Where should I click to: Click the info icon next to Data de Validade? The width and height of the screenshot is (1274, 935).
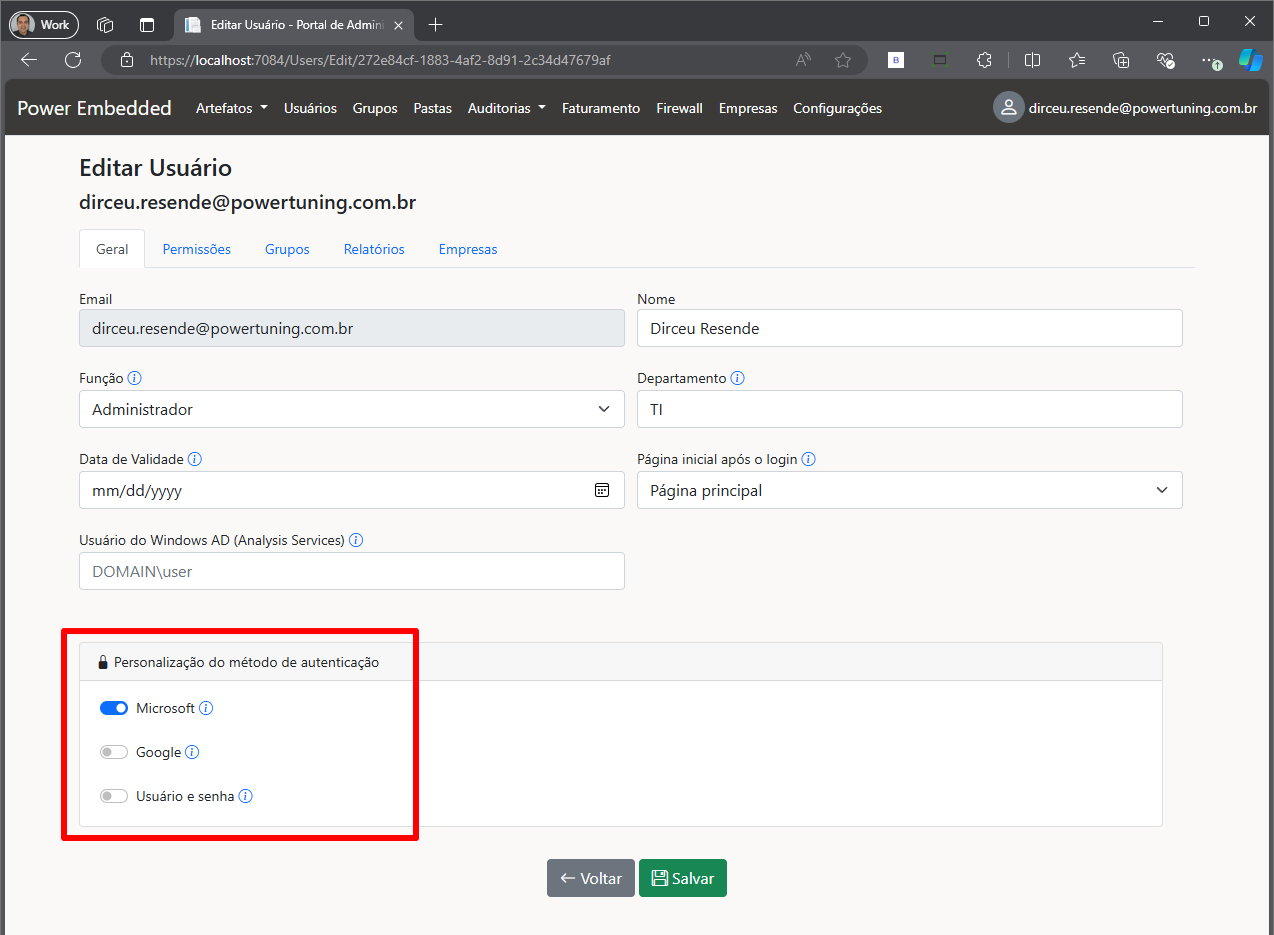(x=195, y=460)
